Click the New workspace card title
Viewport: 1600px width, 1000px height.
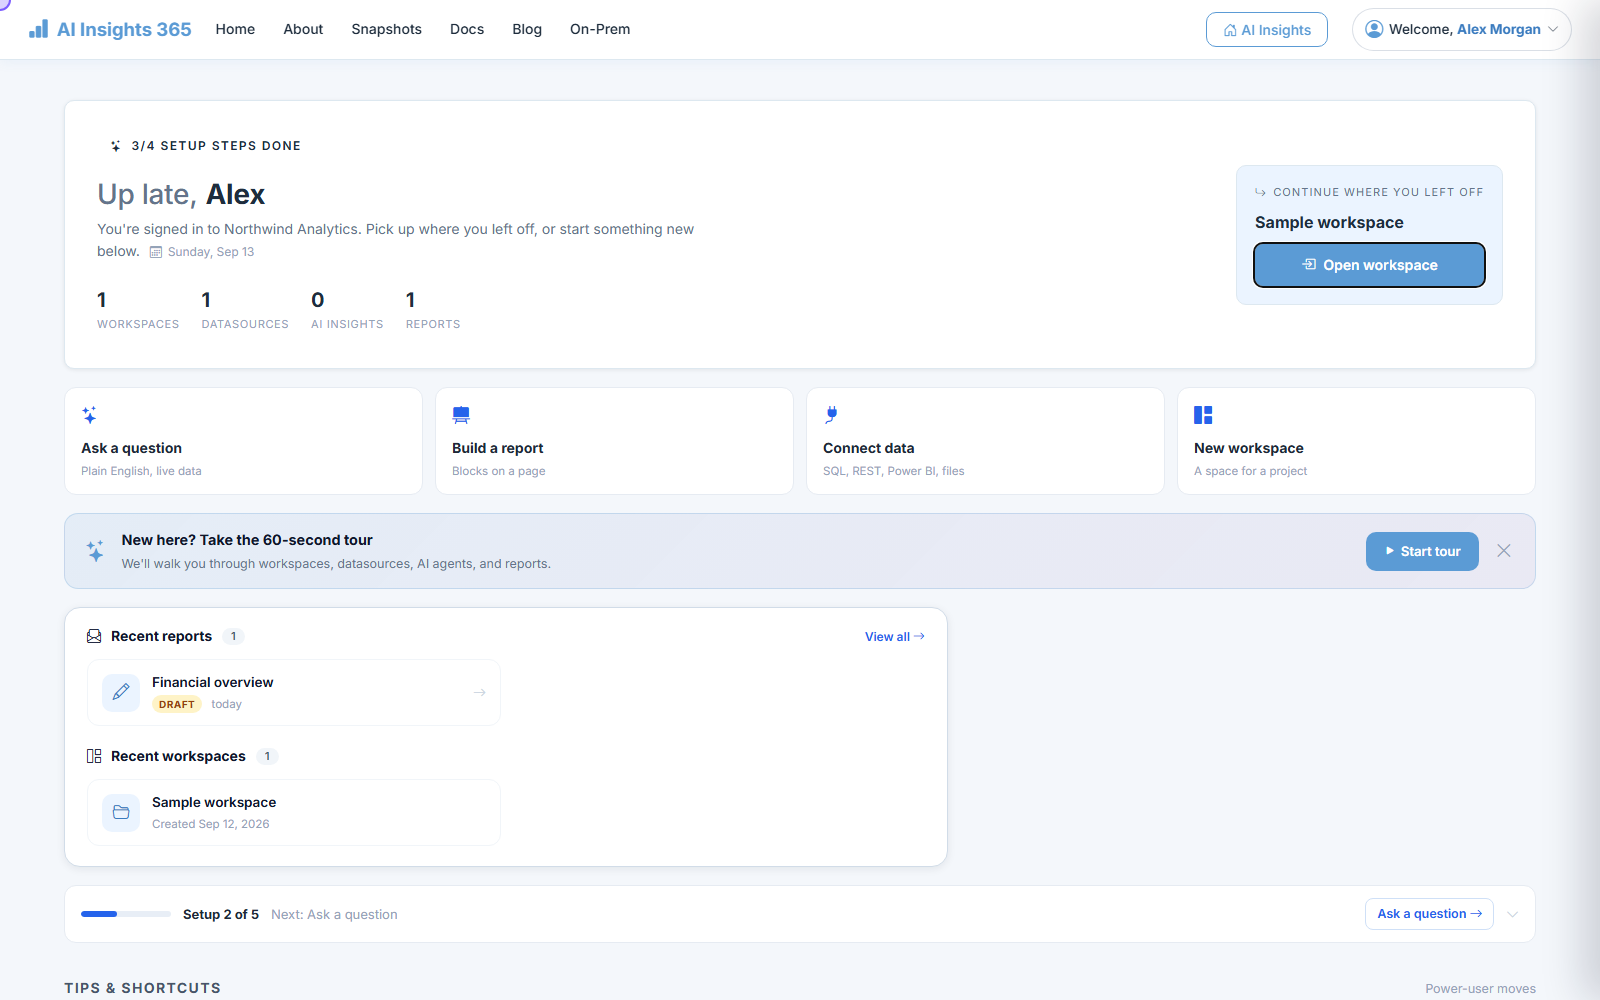1249,448
